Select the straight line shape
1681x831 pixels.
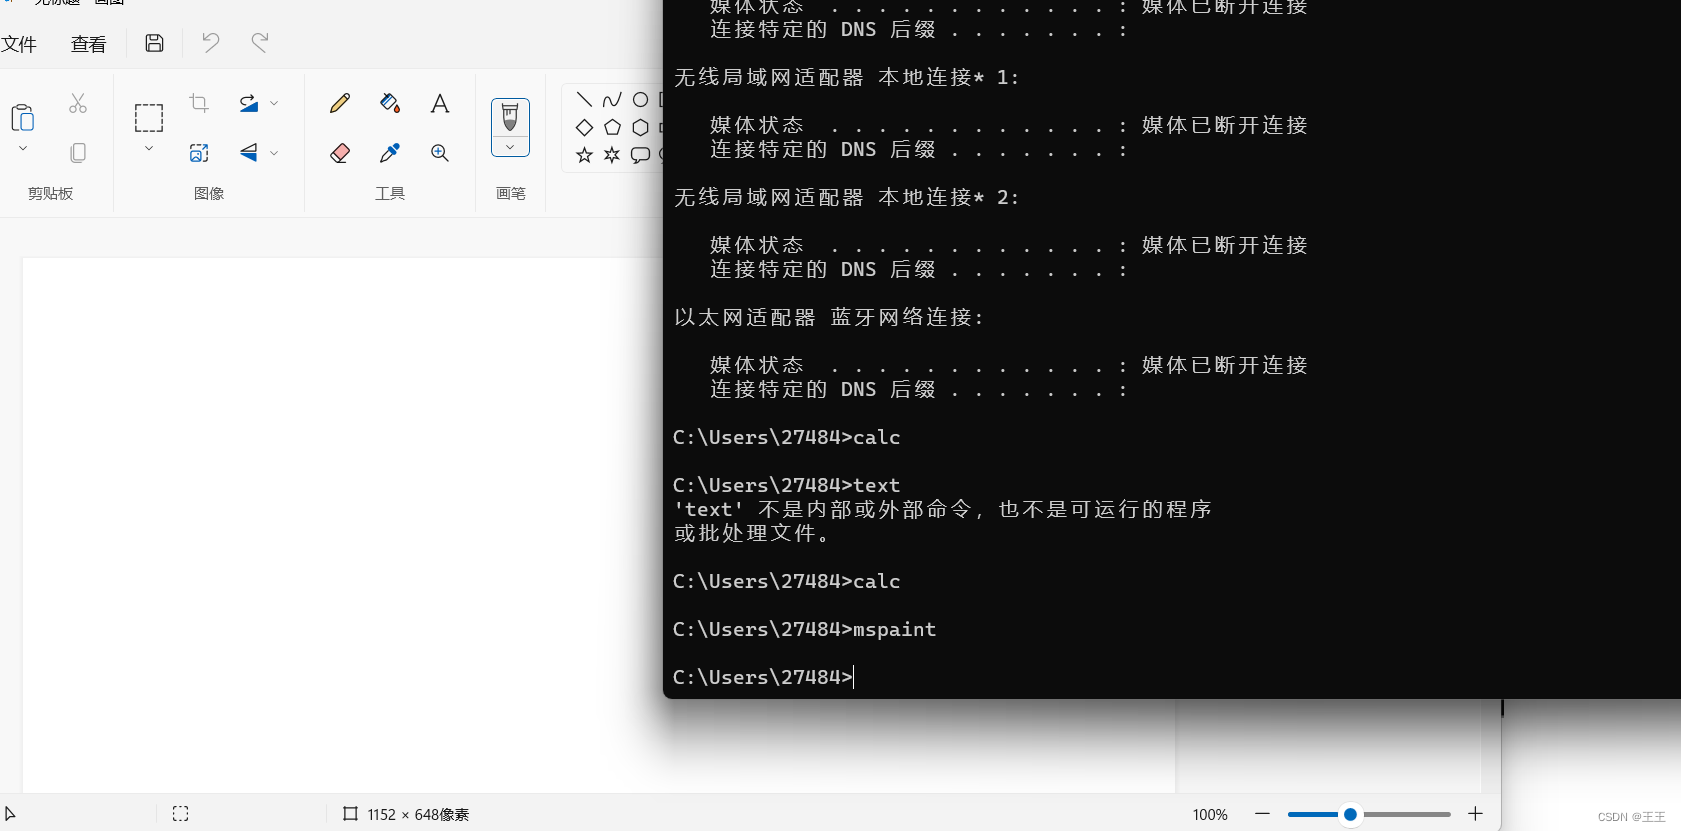585,99
